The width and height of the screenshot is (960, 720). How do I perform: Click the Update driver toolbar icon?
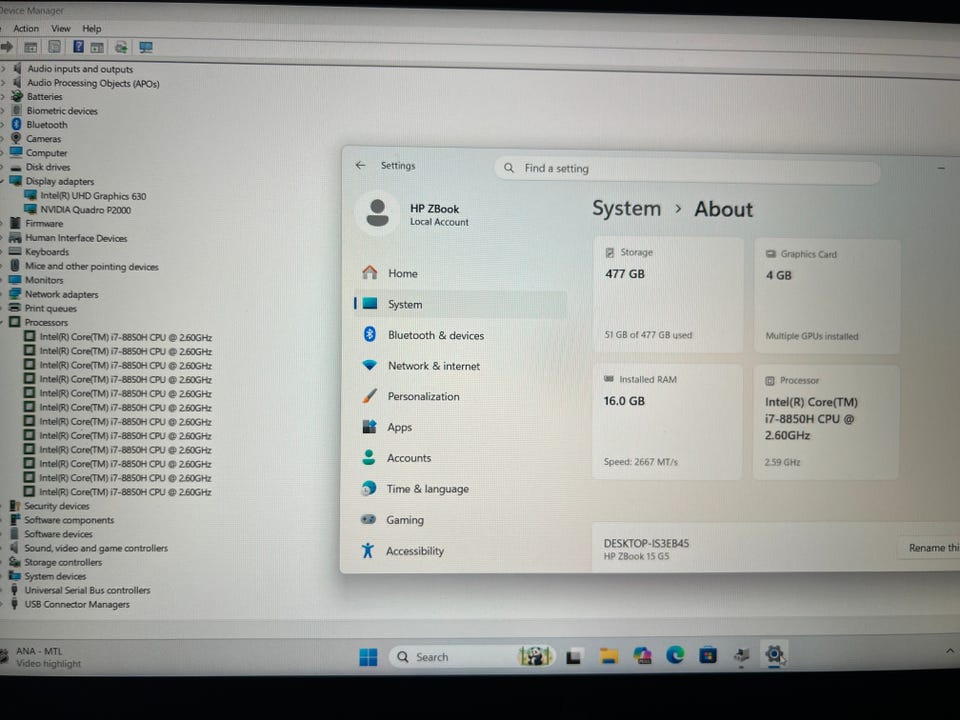click(x=121, y=47)
